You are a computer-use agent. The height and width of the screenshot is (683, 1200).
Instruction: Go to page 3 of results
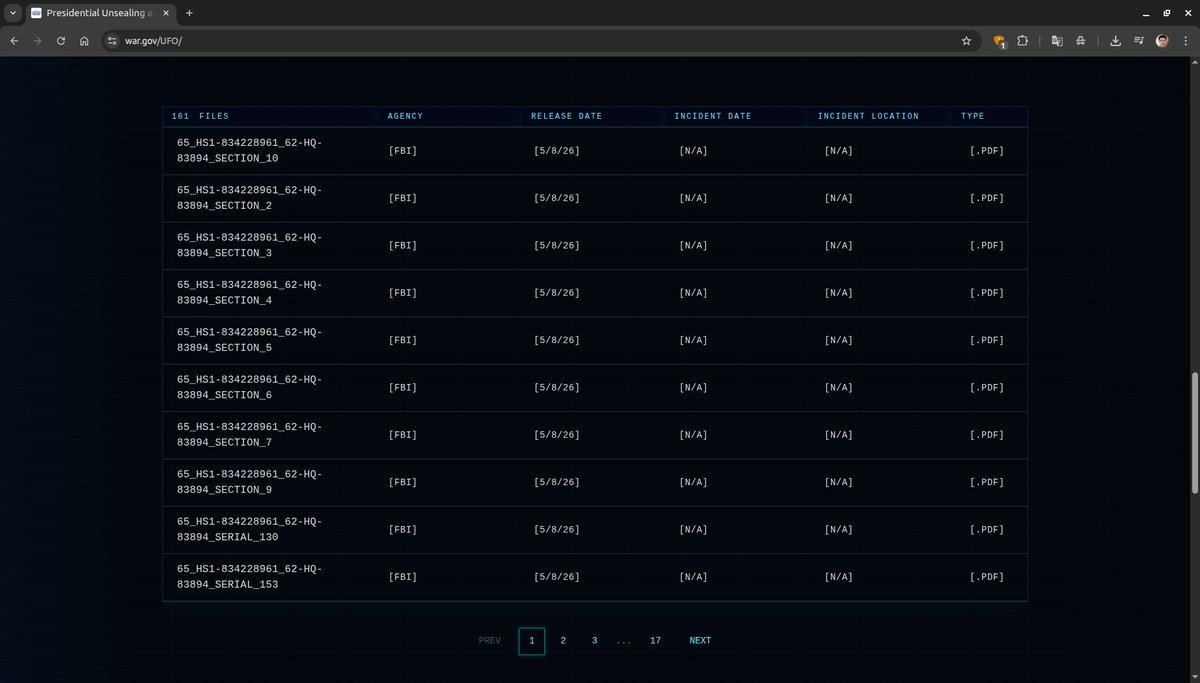pos(594,641)
